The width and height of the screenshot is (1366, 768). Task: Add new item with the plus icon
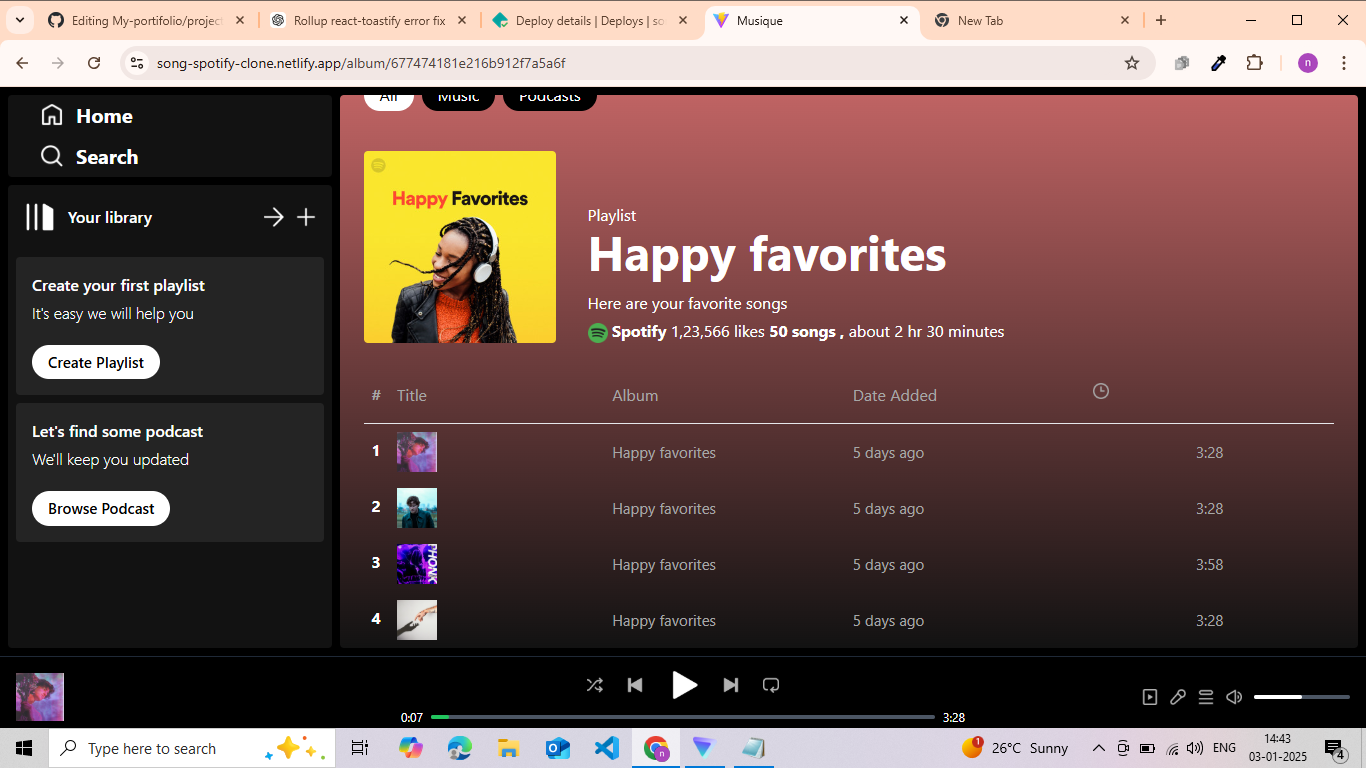point(306,217)
